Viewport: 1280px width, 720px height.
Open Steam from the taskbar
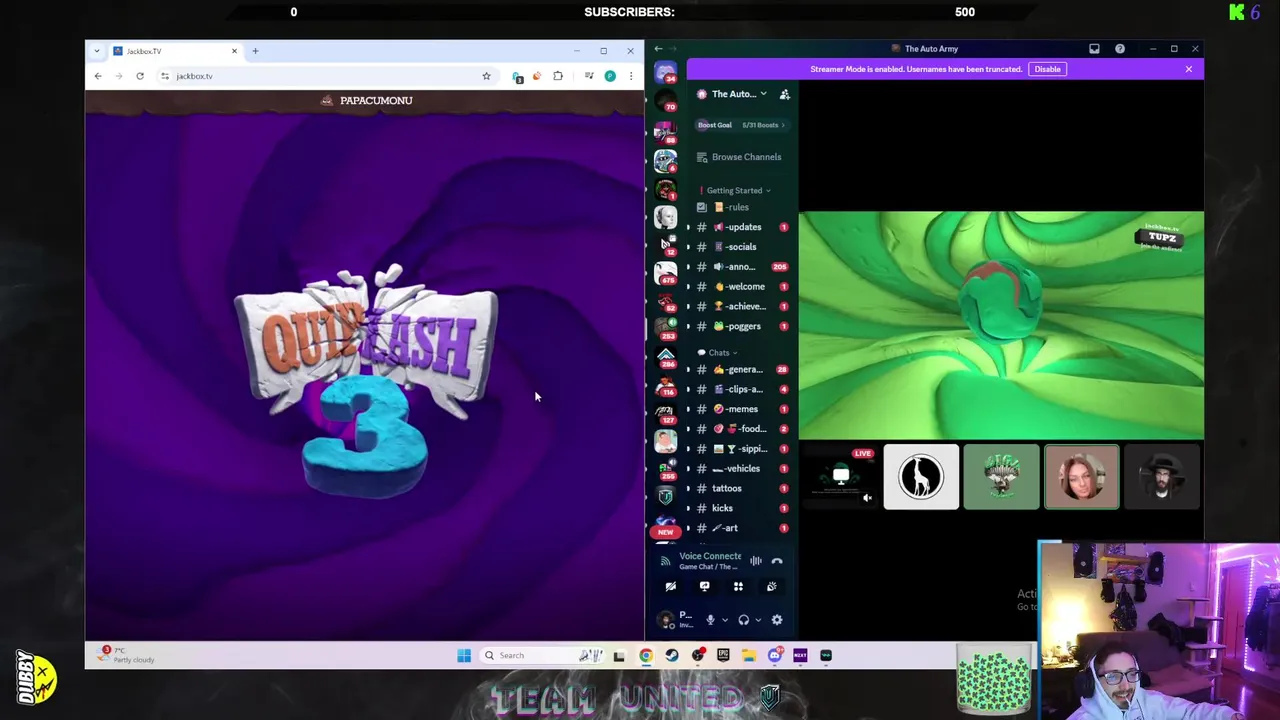tap(672, 656)
